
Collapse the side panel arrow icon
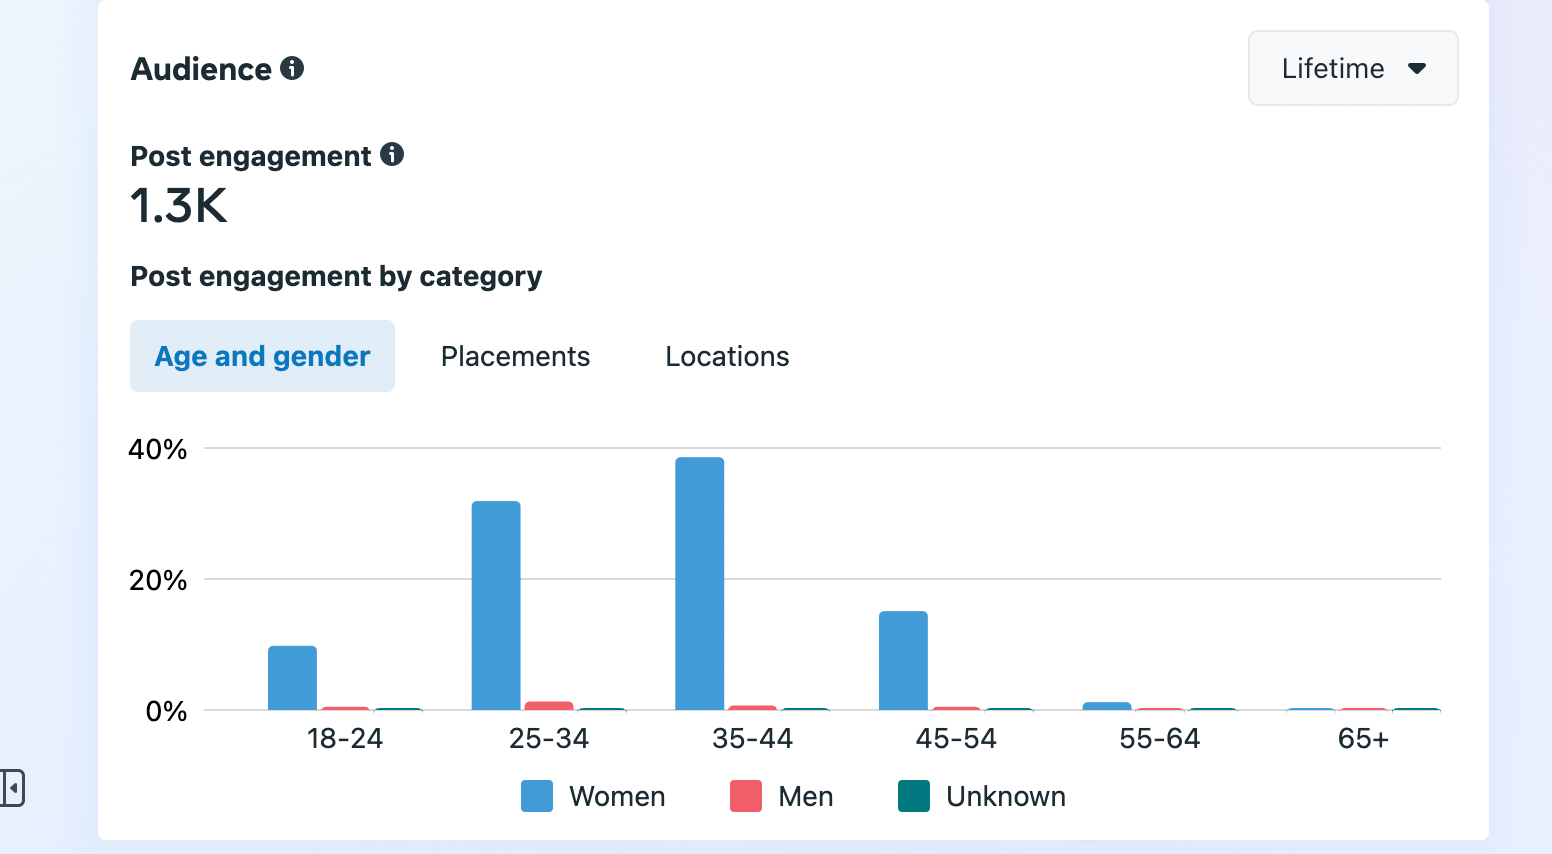tap(12, 788)
